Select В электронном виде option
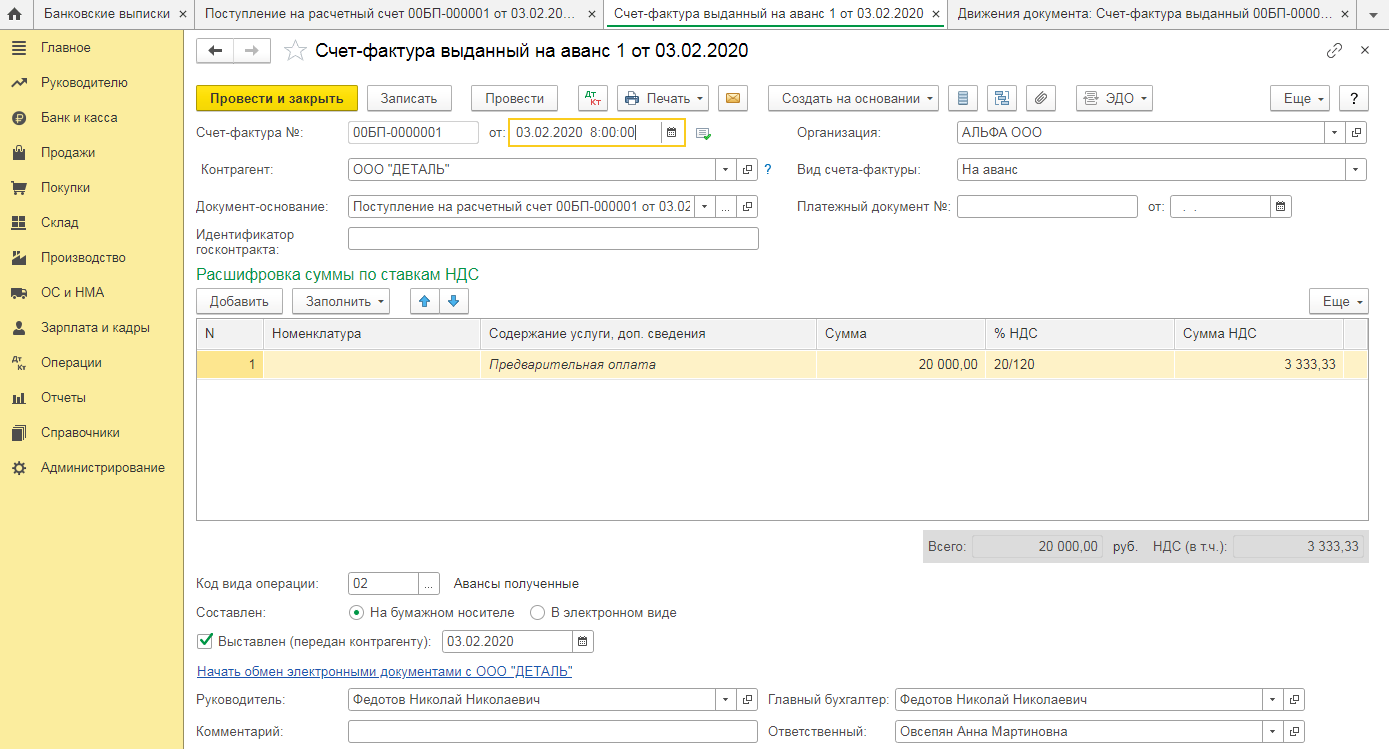This screenshot has height=749, width=1389. [537, 612]
